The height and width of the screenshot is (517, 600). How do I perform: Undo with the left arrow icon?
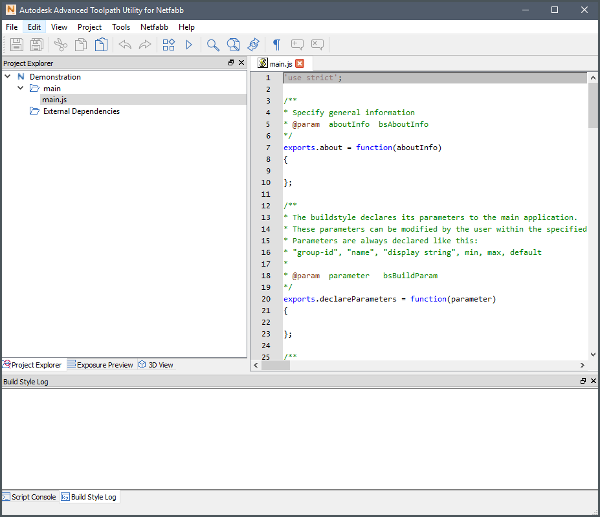(125, 45)
